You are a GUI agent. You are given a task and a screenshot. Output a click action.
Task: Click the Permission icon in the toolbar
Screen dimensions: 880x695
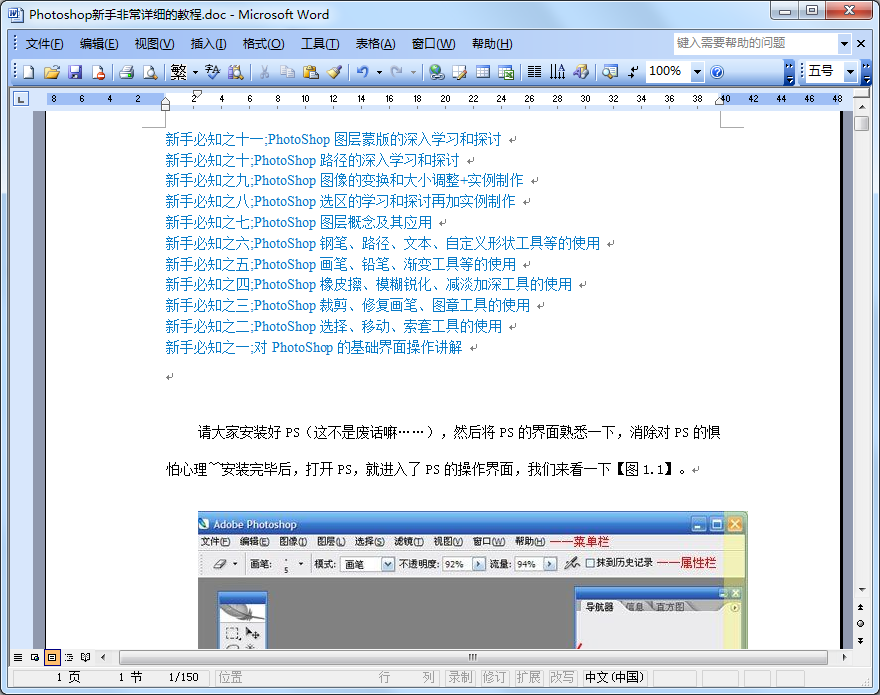(x=98, y=72)
